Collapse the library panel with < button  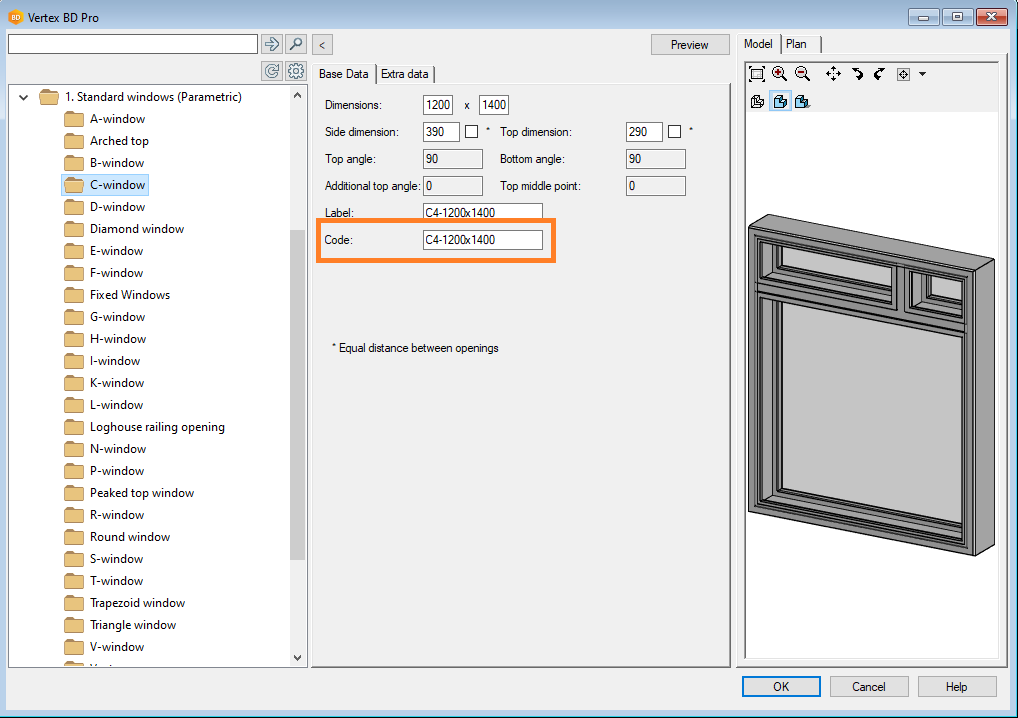(x=322, y=44)
